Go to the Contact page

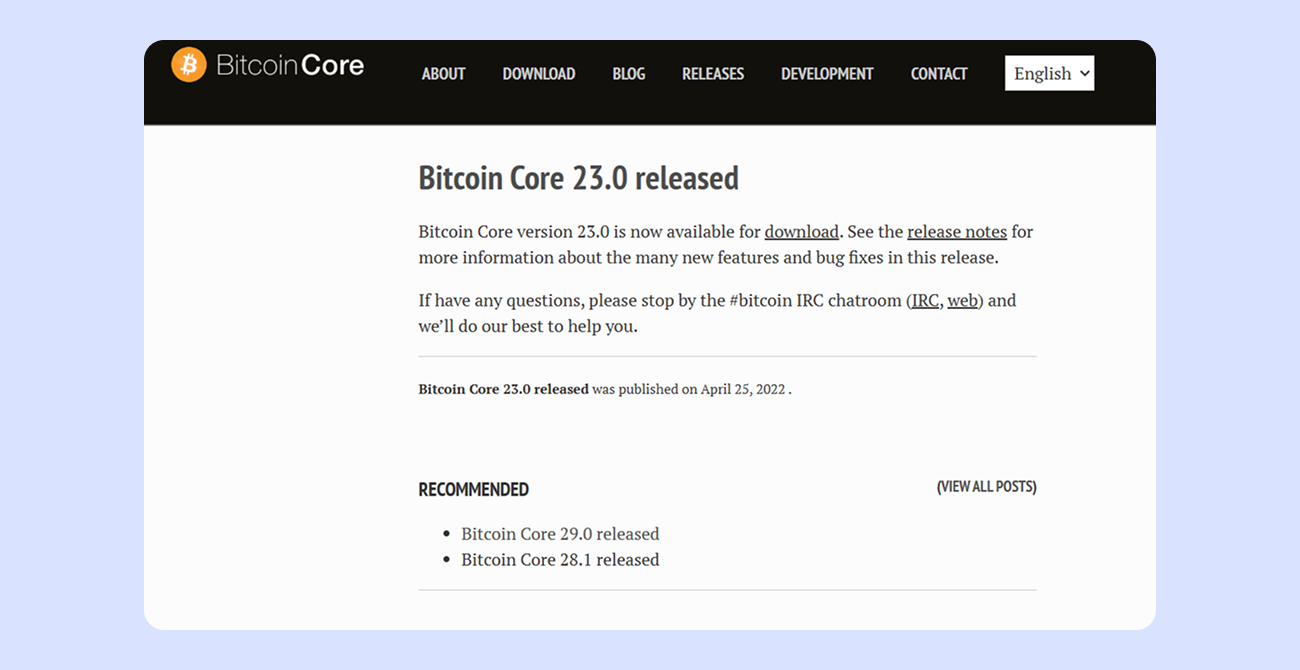tap(939, 74)
